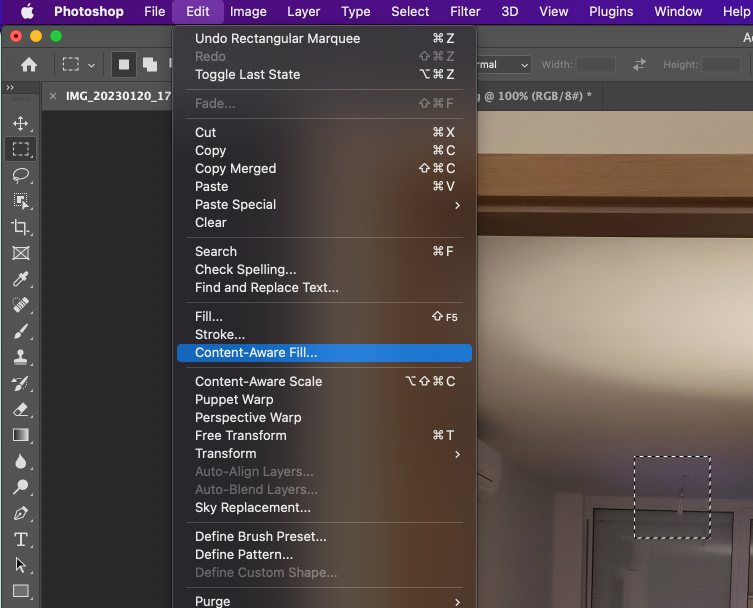This screenshot has height=608, width=753.
Task: Open the Window menu
Action: tap(678, 12)
